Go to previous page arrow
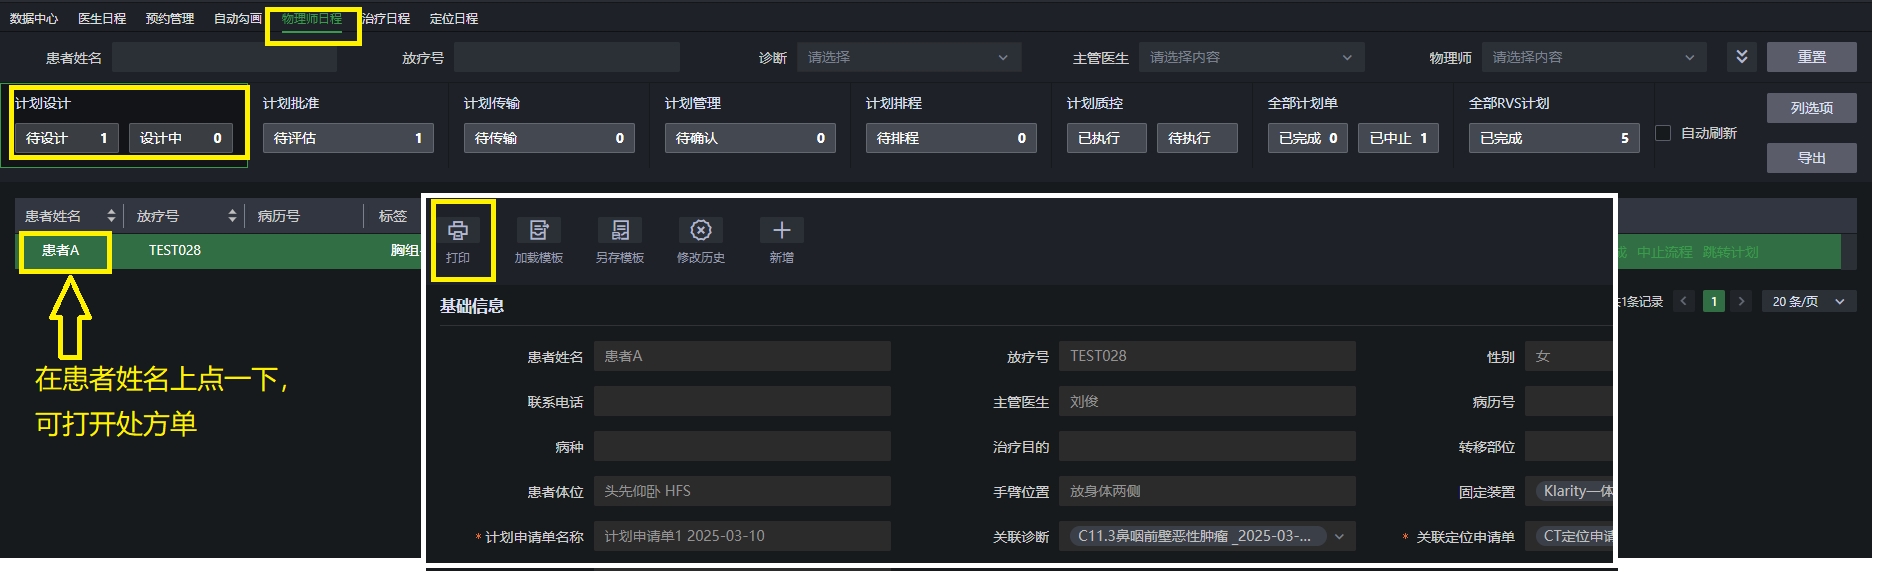The height and width of the screenshot is (574, 1878). pos(1684,301)
